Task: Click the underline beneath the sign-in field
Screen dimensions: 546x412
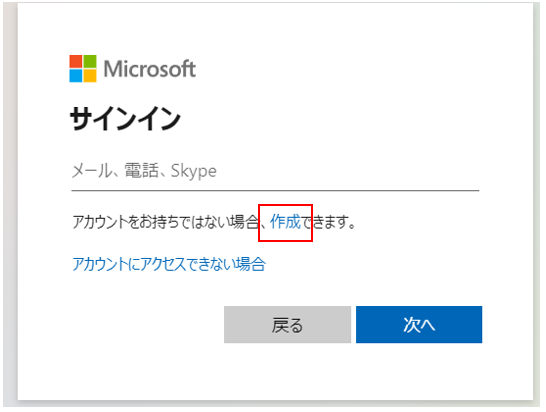Action: tap(275, 191)
